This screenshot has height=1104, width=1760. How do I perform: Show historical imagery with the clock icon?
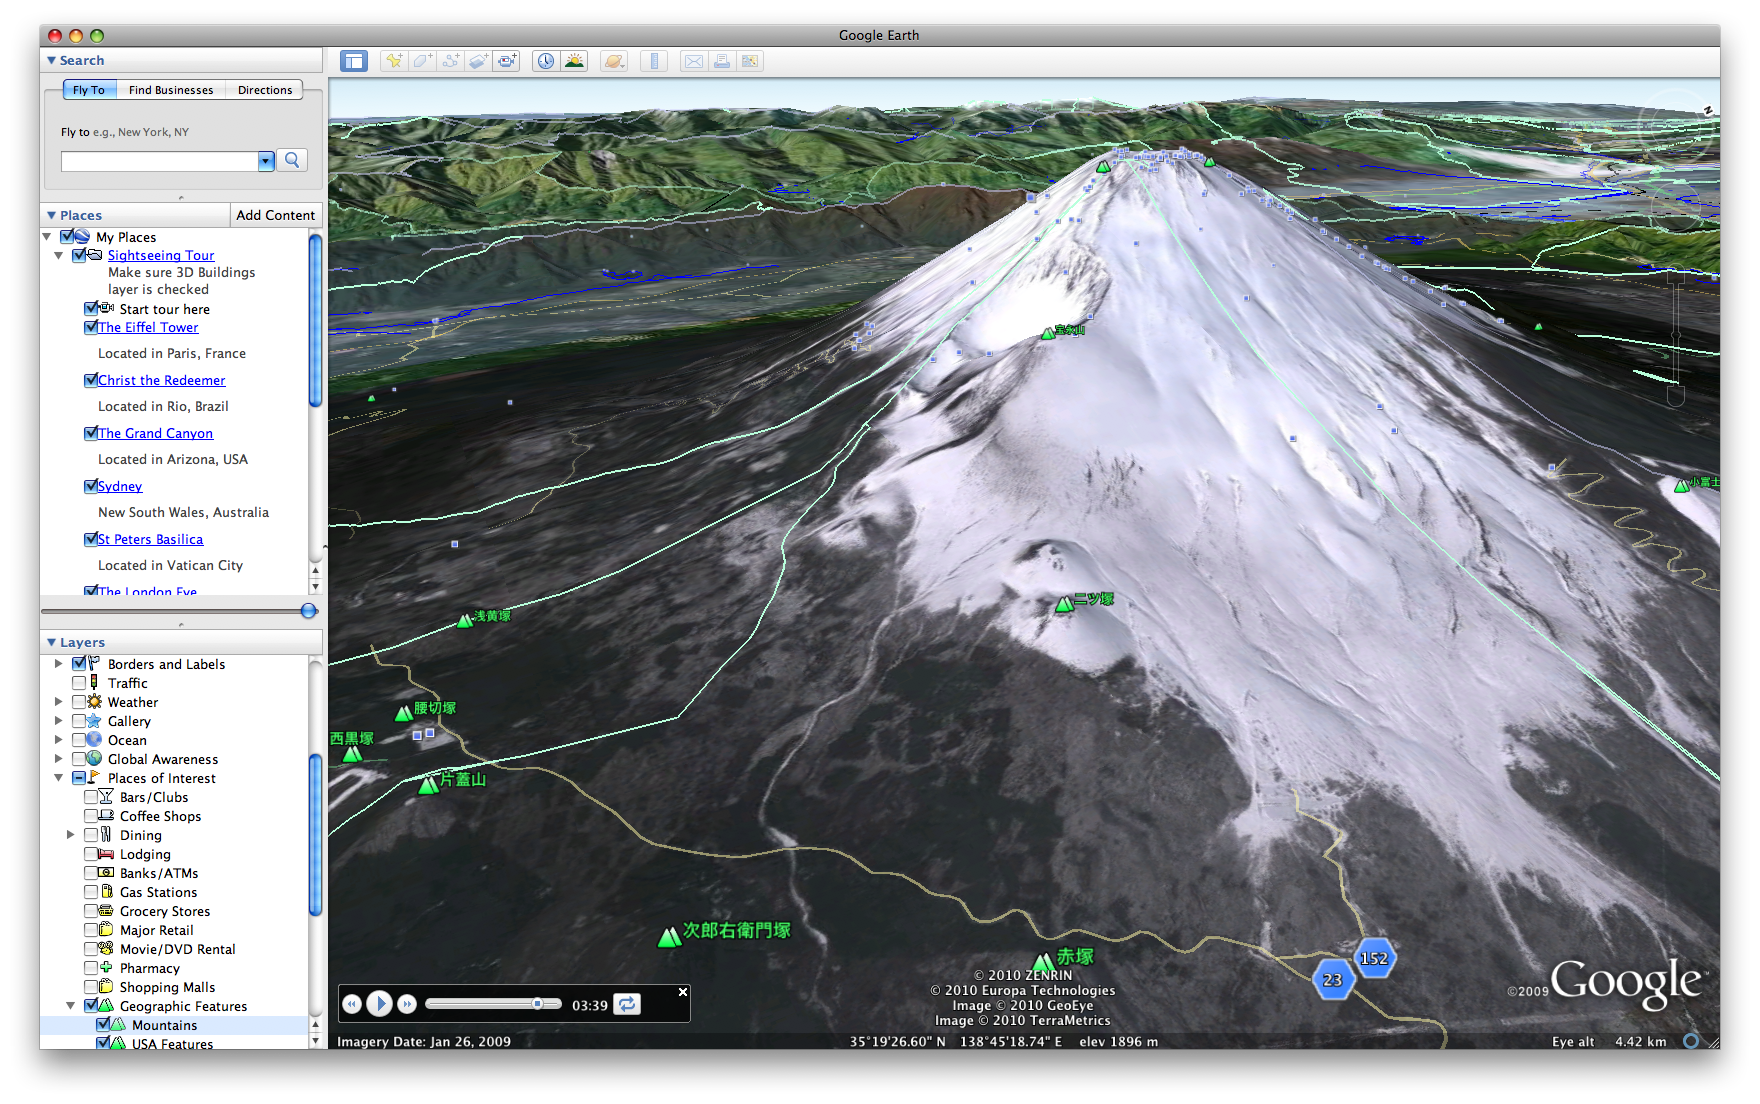point(546,61)
